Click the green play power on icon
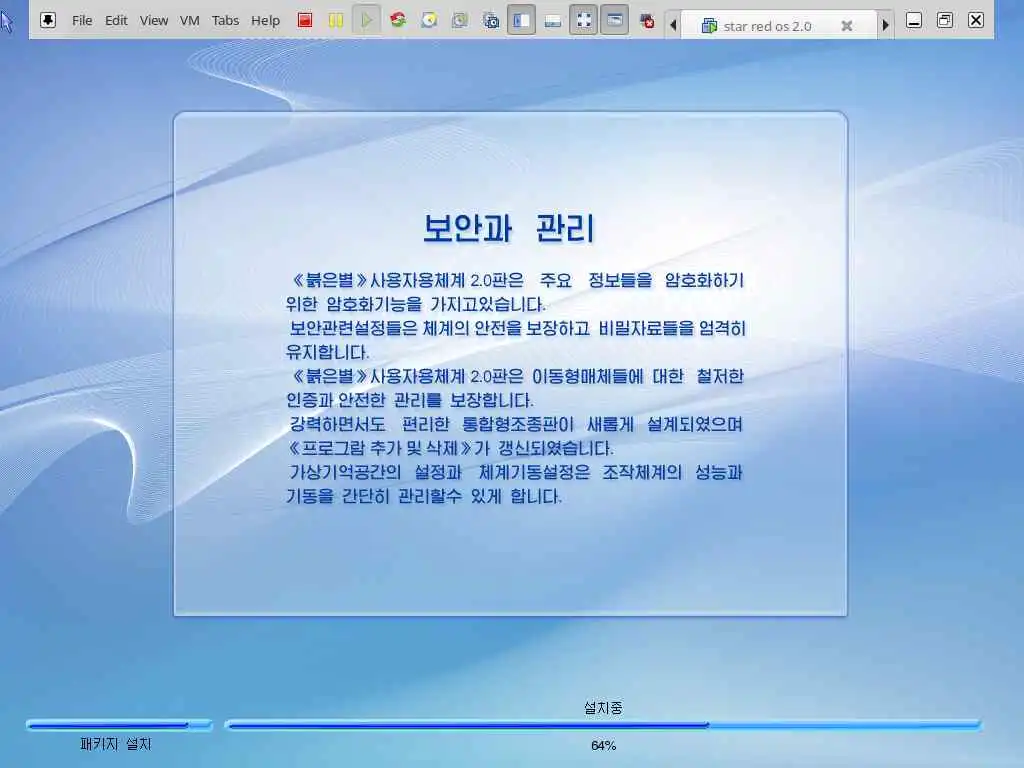This screenshot has height=768, width=1024. [x=366, y=20]
